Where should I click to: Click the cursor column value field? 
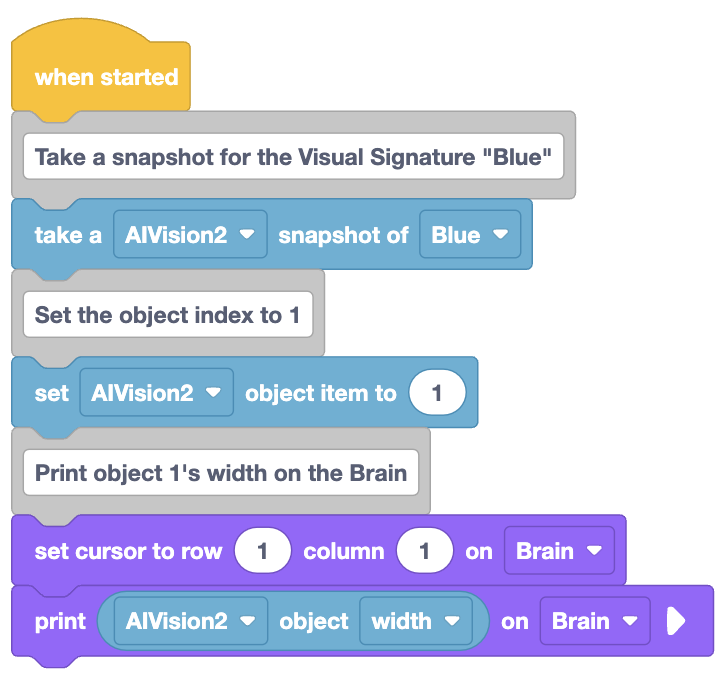(424, 550)
